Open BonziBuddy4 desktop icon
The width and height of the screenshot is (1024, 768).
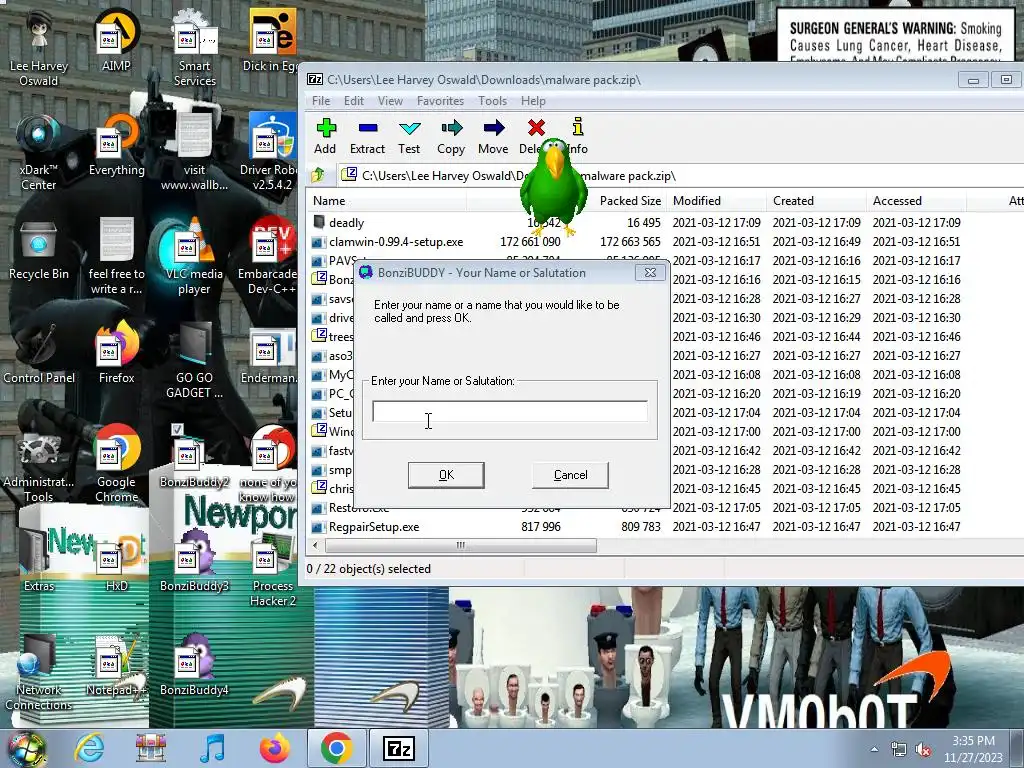coord(194,665)
